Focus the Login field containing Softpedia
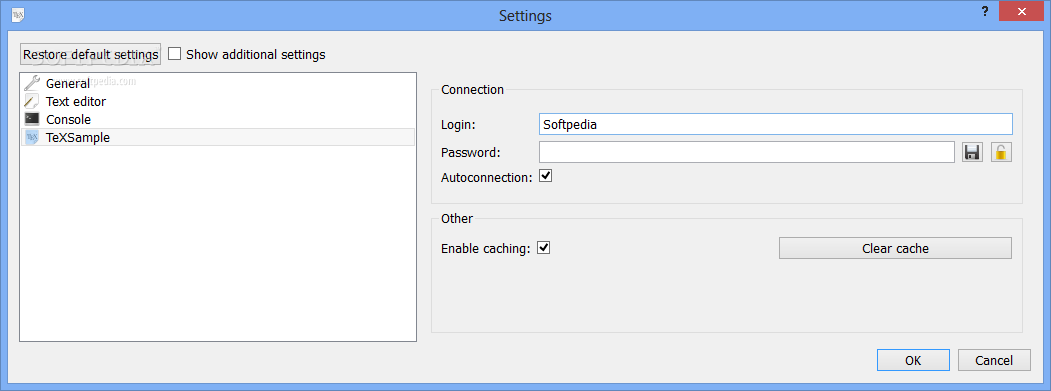The width and height of the screenshot is (1051, 391). click(x=776, y=124)
